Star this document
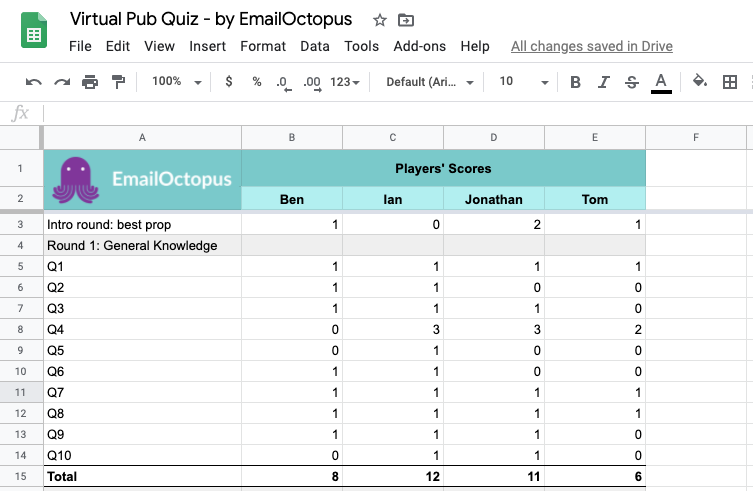753x491 pixels. [x=378, y=20]
